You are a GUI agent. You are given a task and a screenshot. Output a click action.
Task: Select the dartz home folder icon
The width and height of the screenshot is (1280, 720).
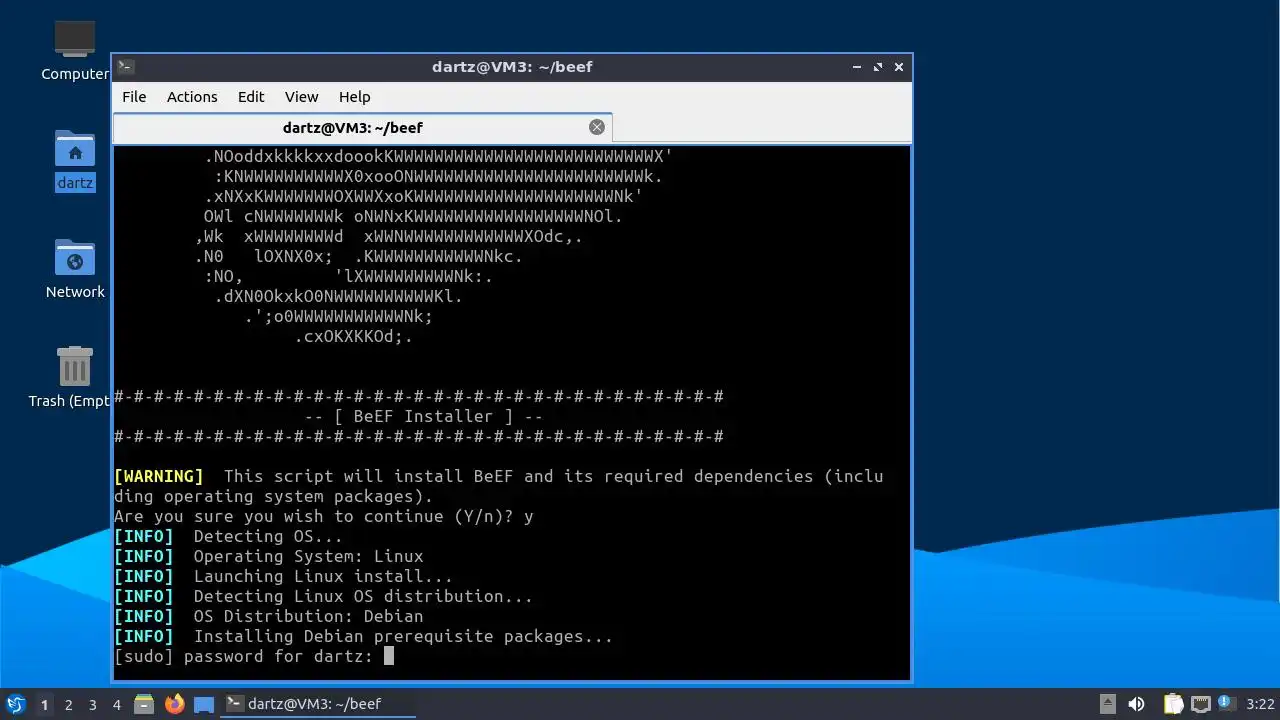pyautogui.click(x=75, y=160)
